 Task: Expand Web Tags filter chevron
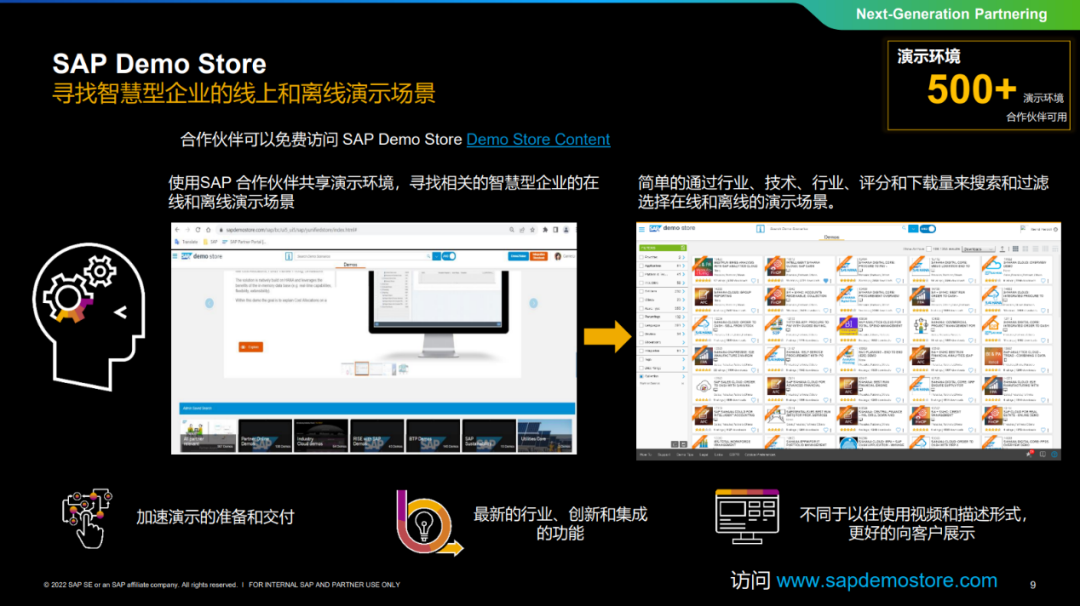(x=684, y=368)
